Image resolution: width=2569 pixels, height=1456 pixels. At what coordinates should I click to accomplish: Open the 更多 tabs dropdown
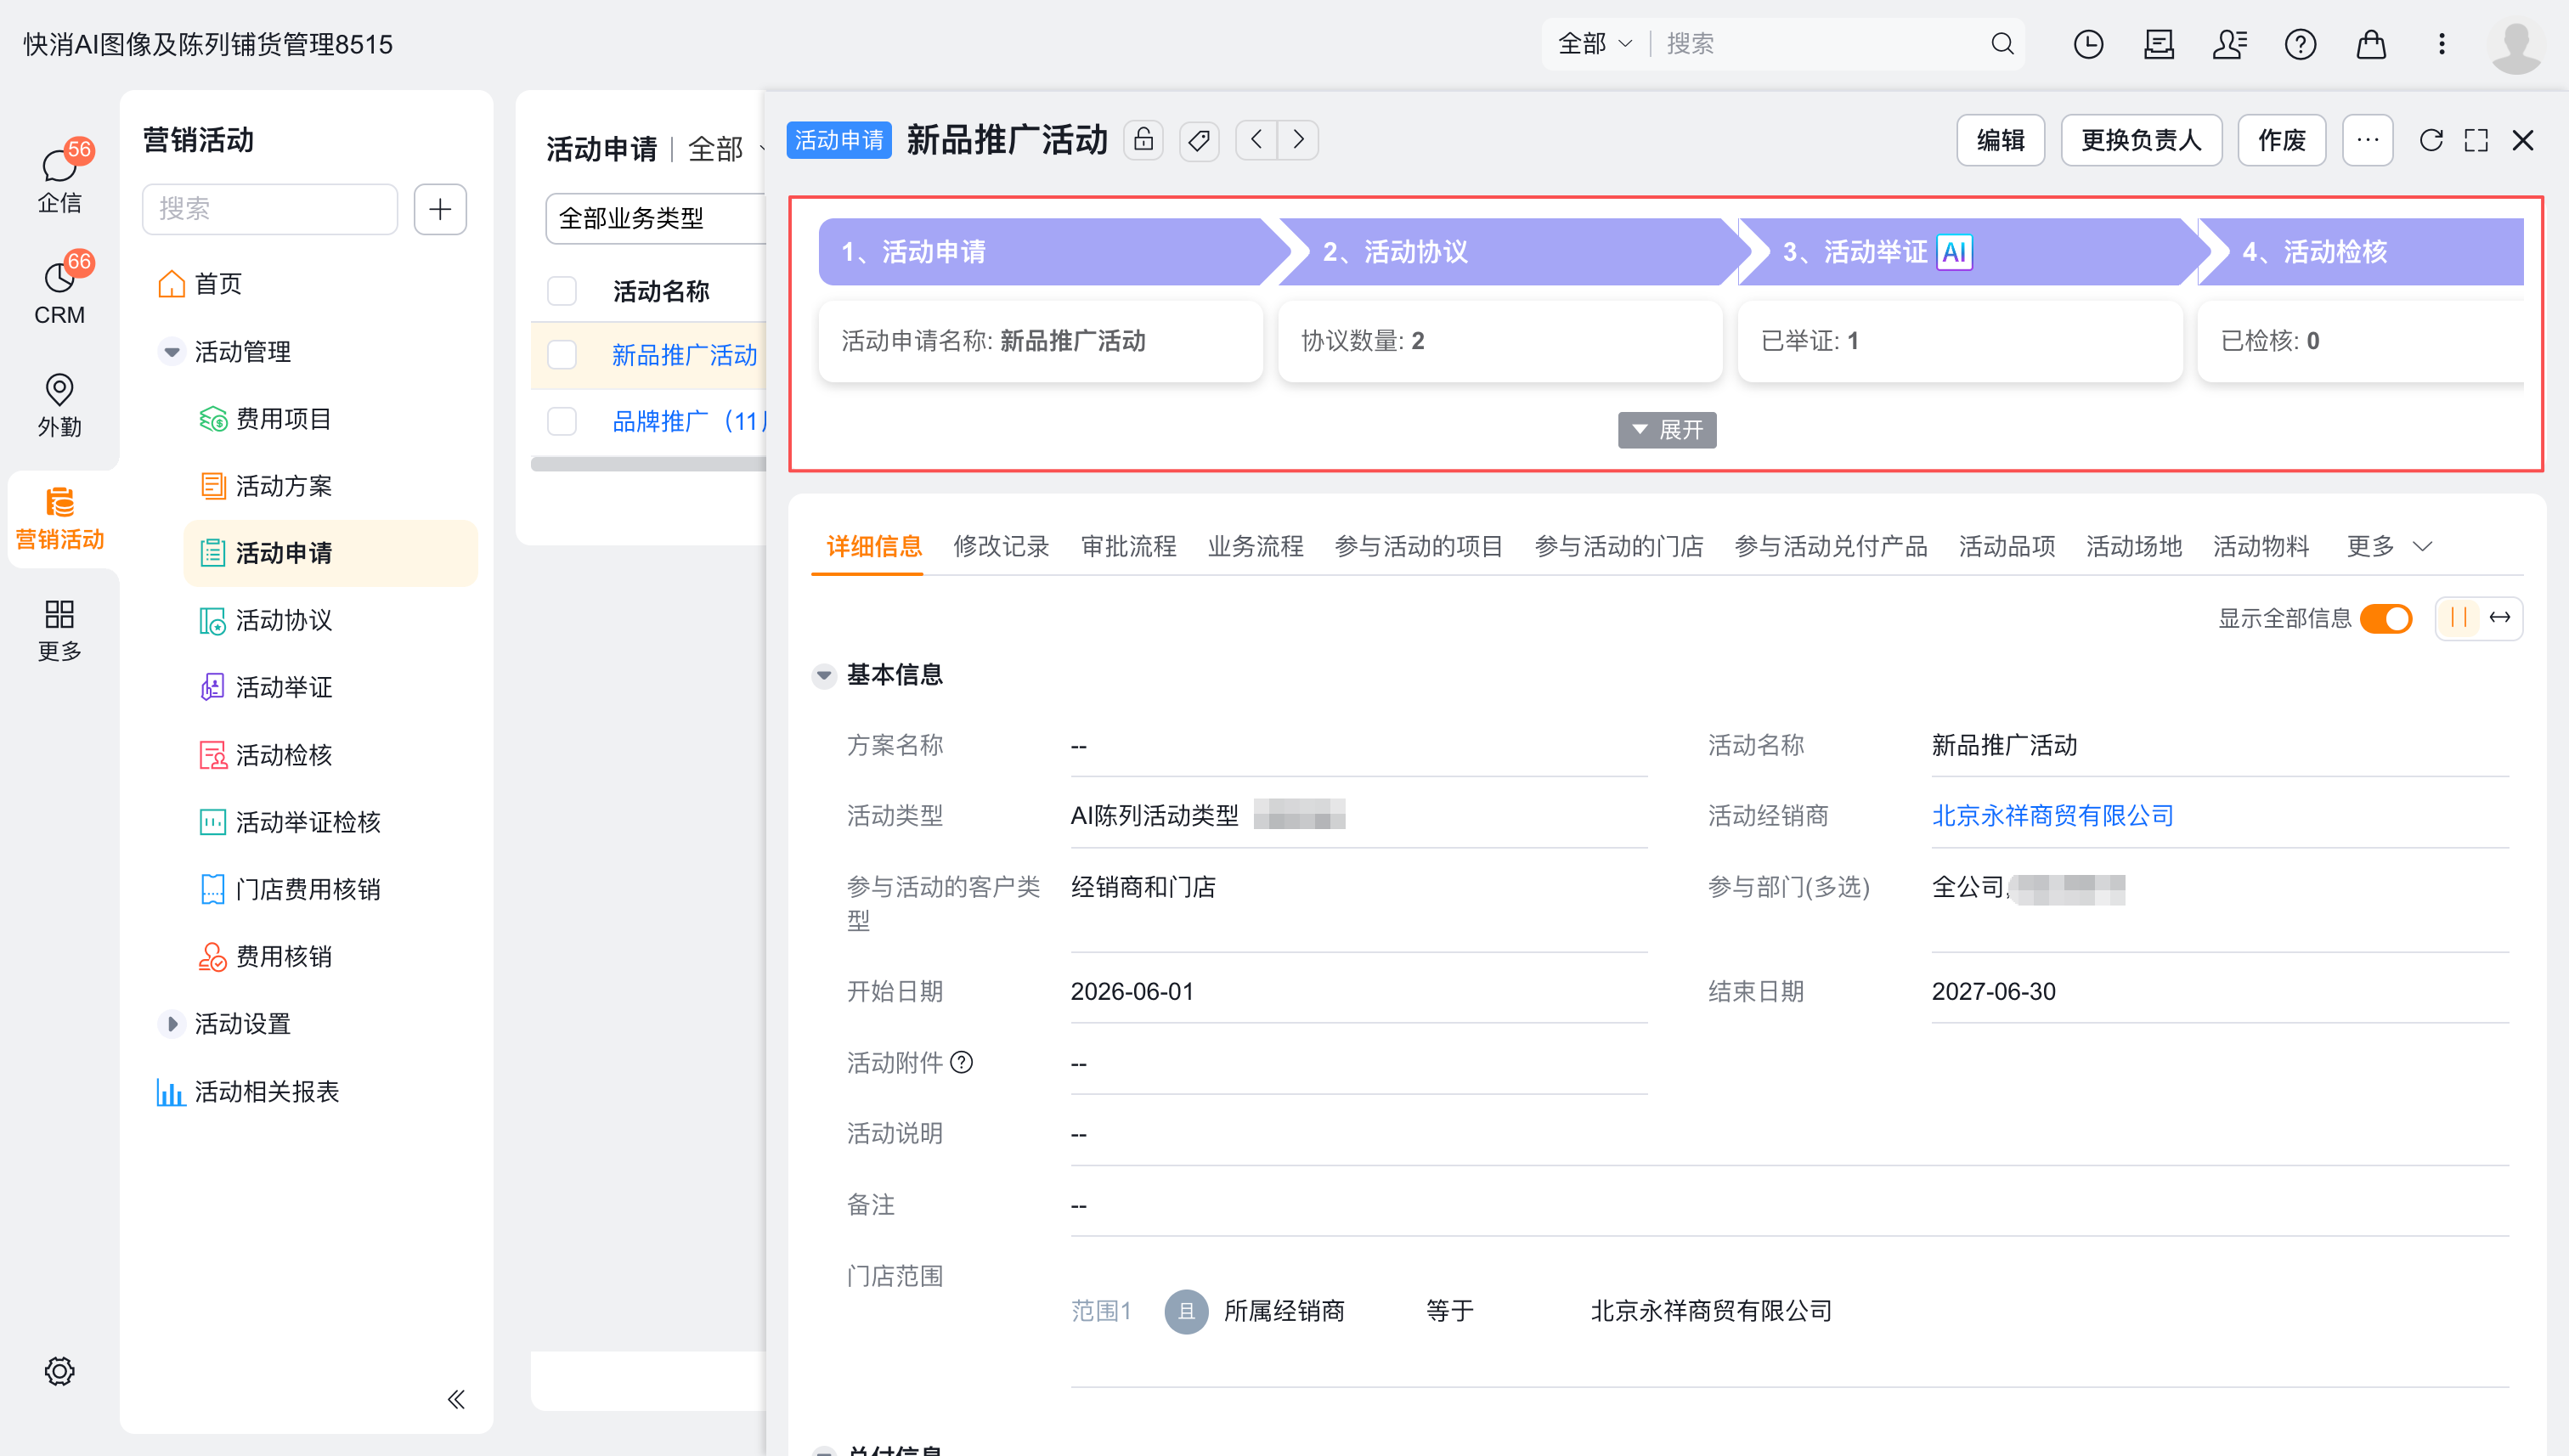tap(2389, 546)
